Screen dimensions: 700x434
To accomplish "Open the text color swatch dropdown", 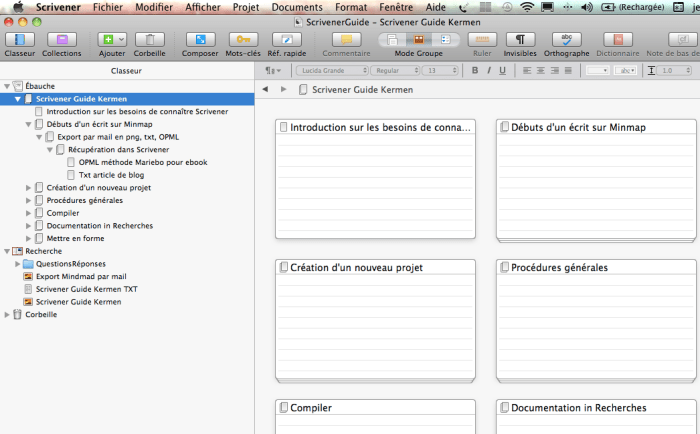I will pyautogui.click(x=598, y=71).
